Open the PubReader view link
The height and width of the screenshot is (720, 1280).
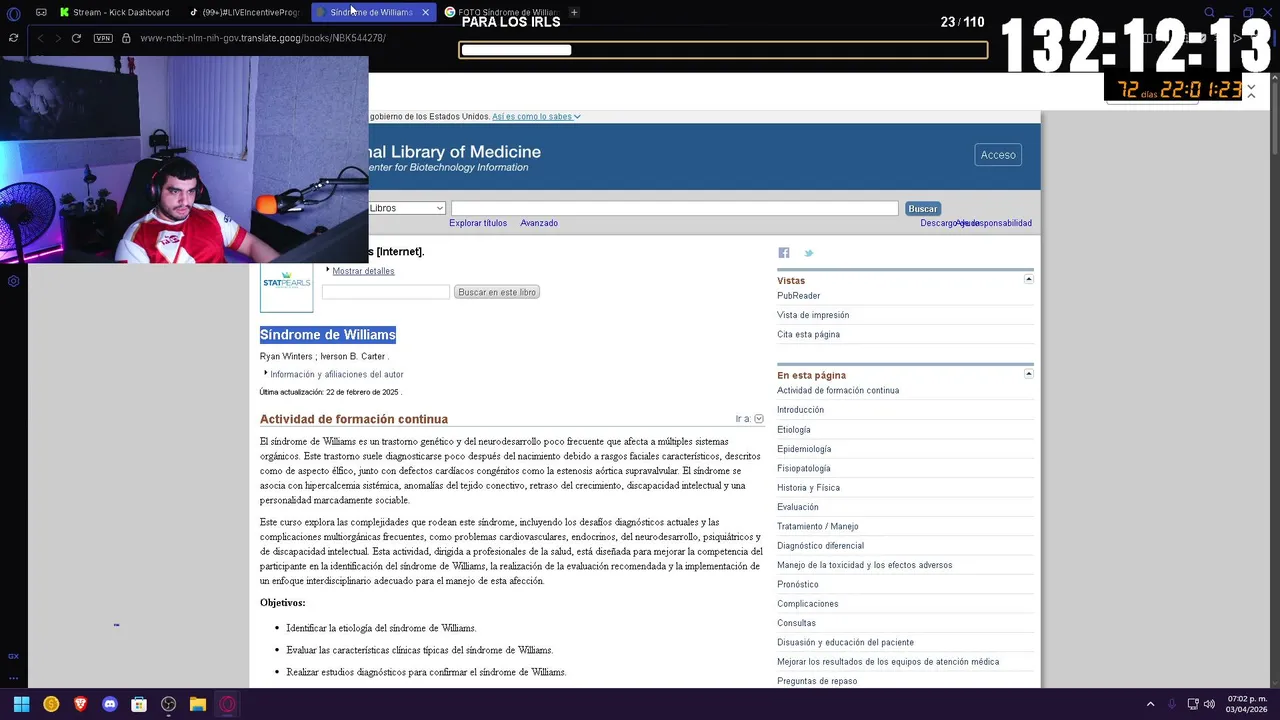[799, 296]
